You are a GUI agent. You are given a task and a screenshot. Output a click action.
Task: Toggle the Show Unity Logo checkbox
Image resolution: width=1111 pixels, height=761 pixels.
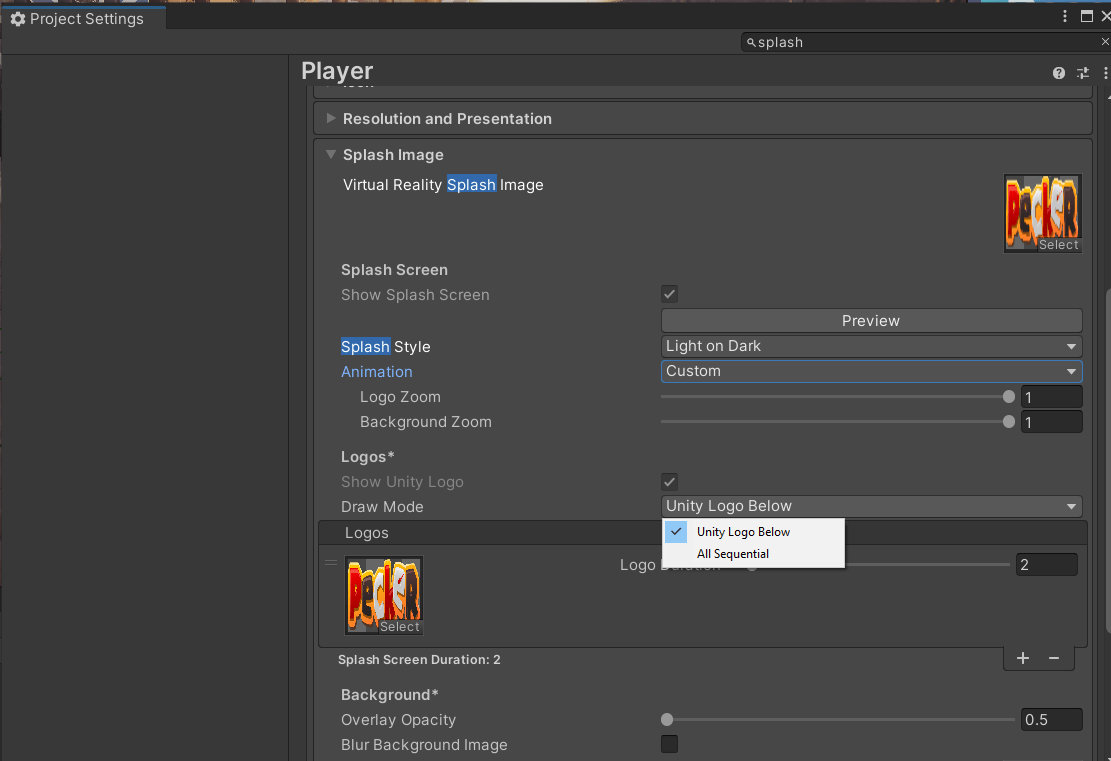tap(668, 481)
